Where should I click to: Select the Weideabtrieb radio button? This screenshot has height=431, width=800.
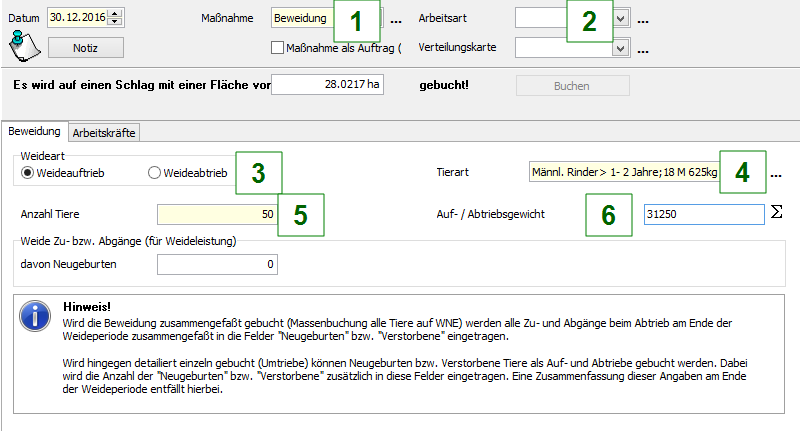pyautogui.click(x=154, y=173)
